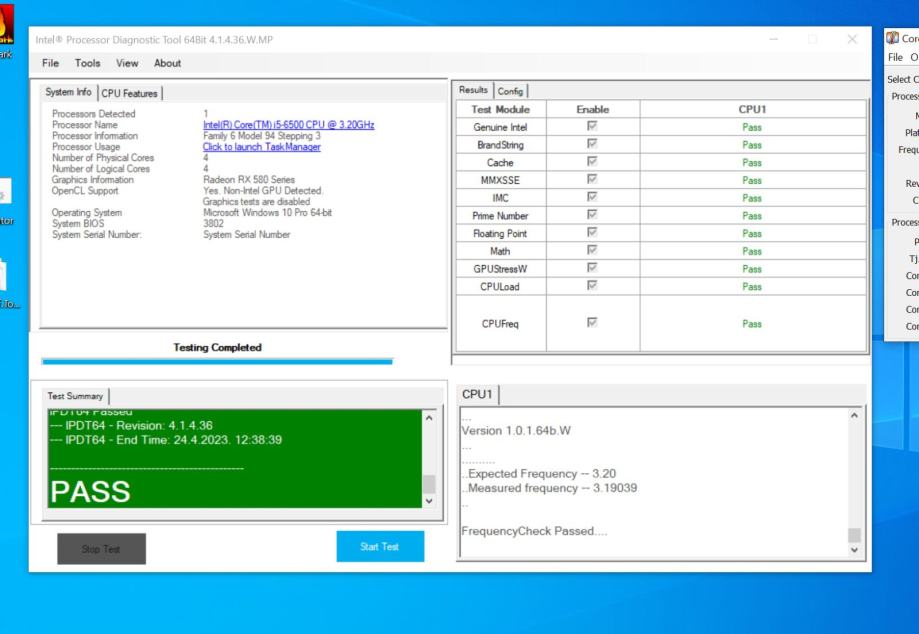Open the View menu
This screenshot has width=919, height=634.
click(x=127, y=63)
